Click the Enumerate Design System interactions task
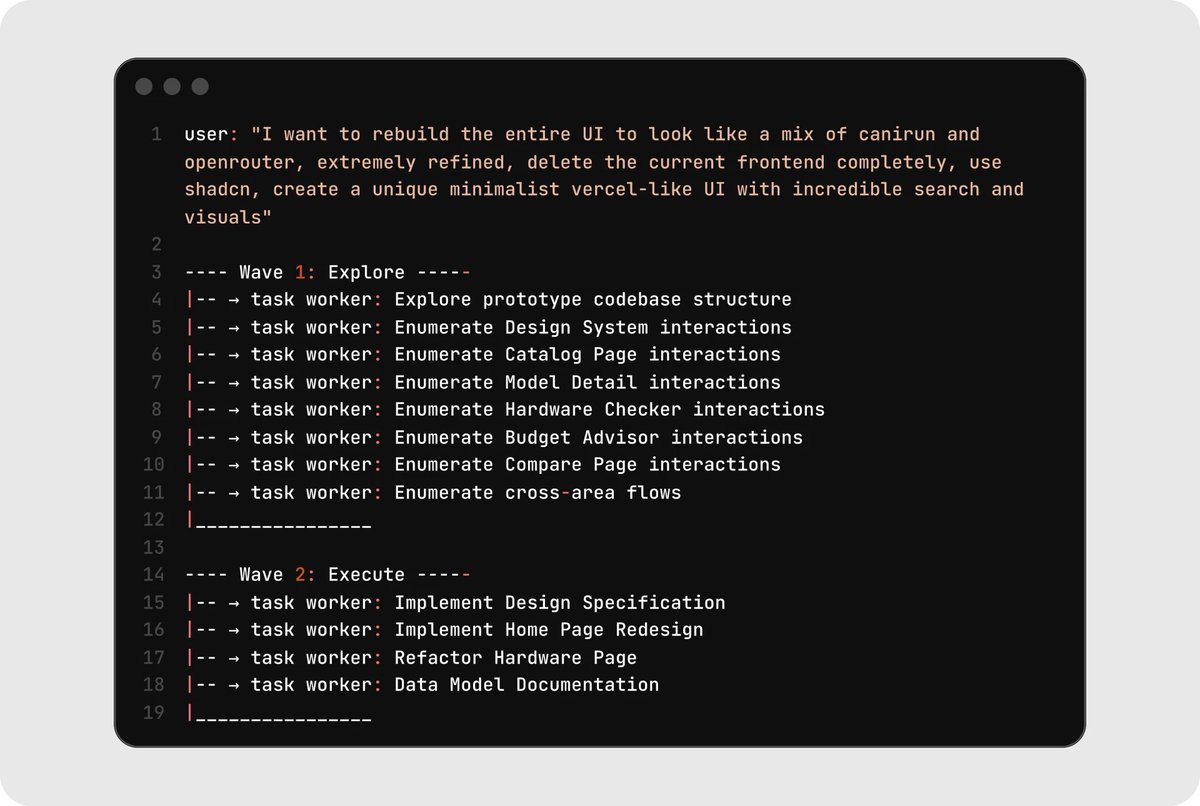This screenshot has width=1200, height=806. pos(592,327)
